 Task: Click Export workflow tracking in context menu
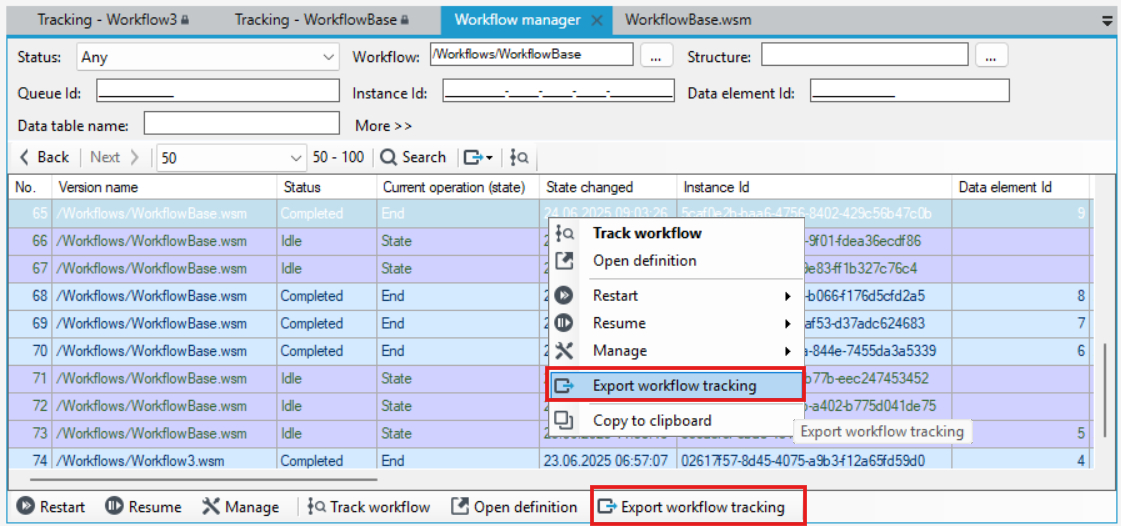[675, 386]
